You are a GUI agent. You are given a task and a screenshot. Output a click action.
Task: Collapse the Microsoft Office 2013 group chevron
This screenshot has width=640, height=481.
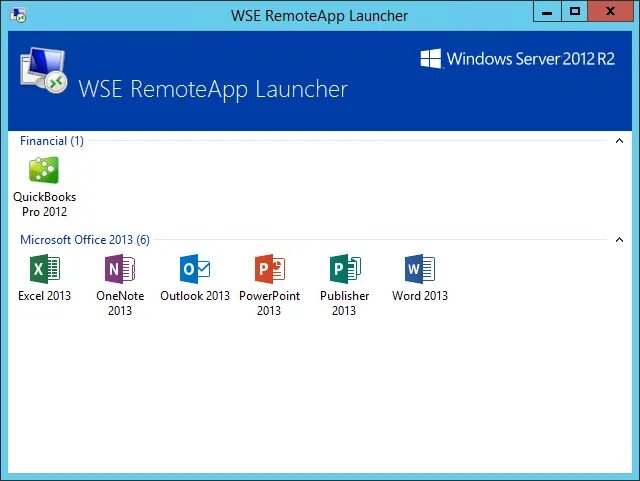coord(619,240)
